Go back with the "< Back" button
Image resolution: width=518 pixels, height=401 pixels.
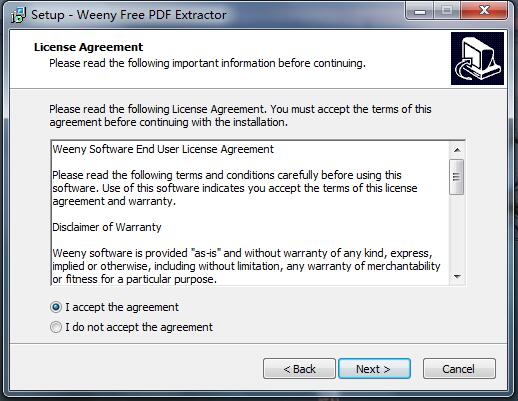(299, 369)
